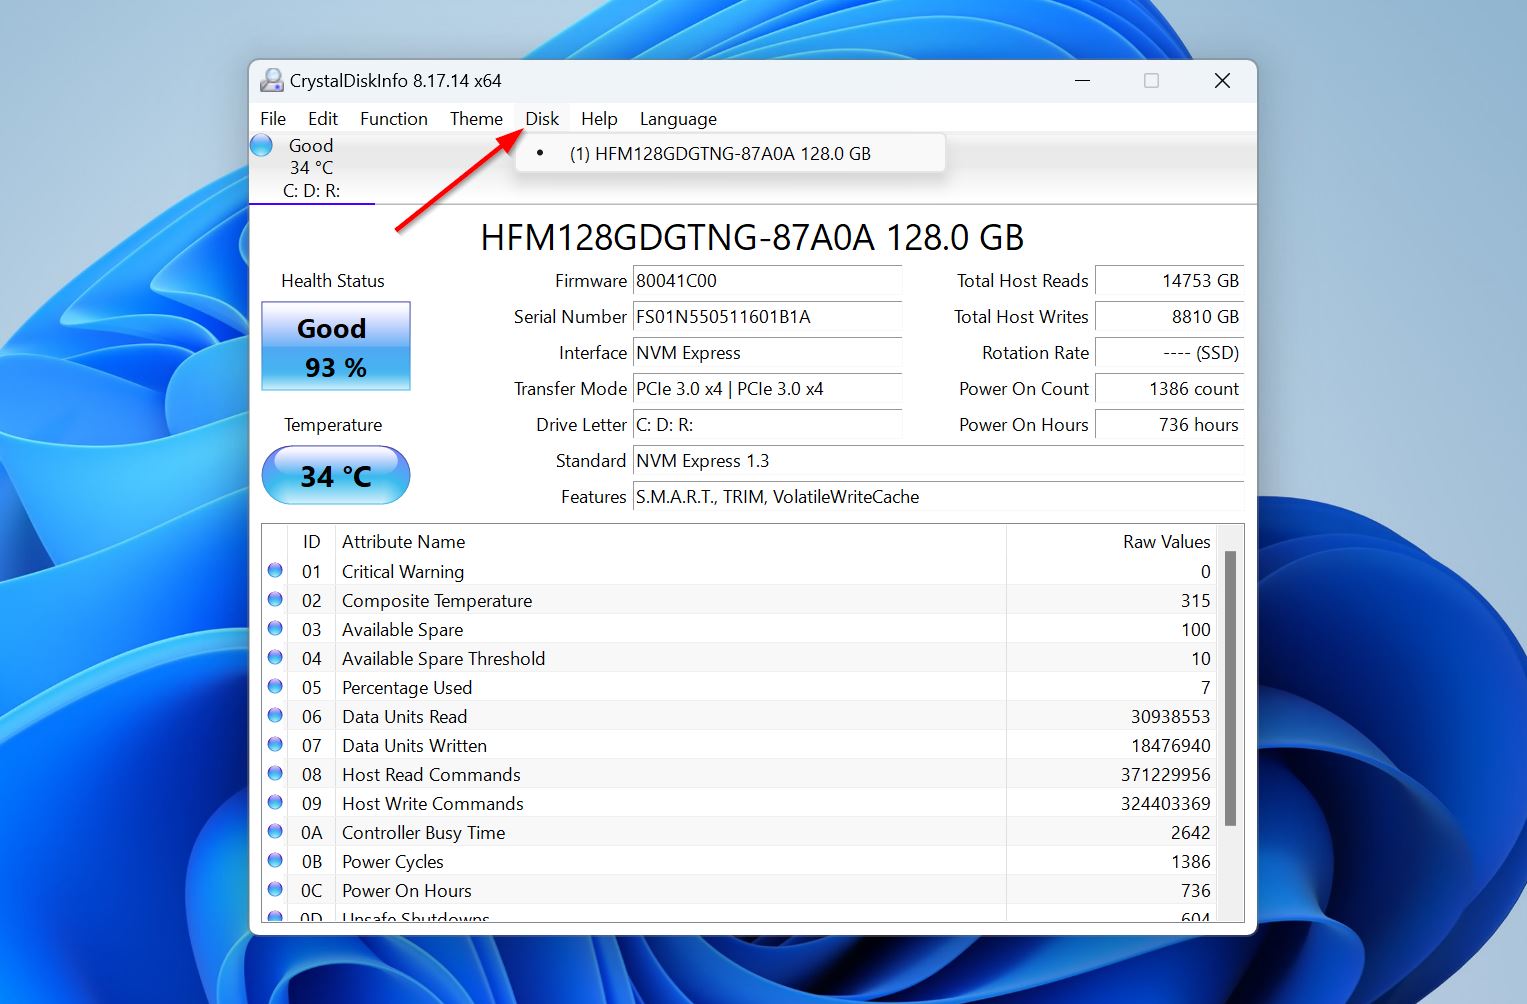This screenshot has height=1004, width=1527.
Task: Click the Percentage Used status dot
Action: click(x=275, y=687)
